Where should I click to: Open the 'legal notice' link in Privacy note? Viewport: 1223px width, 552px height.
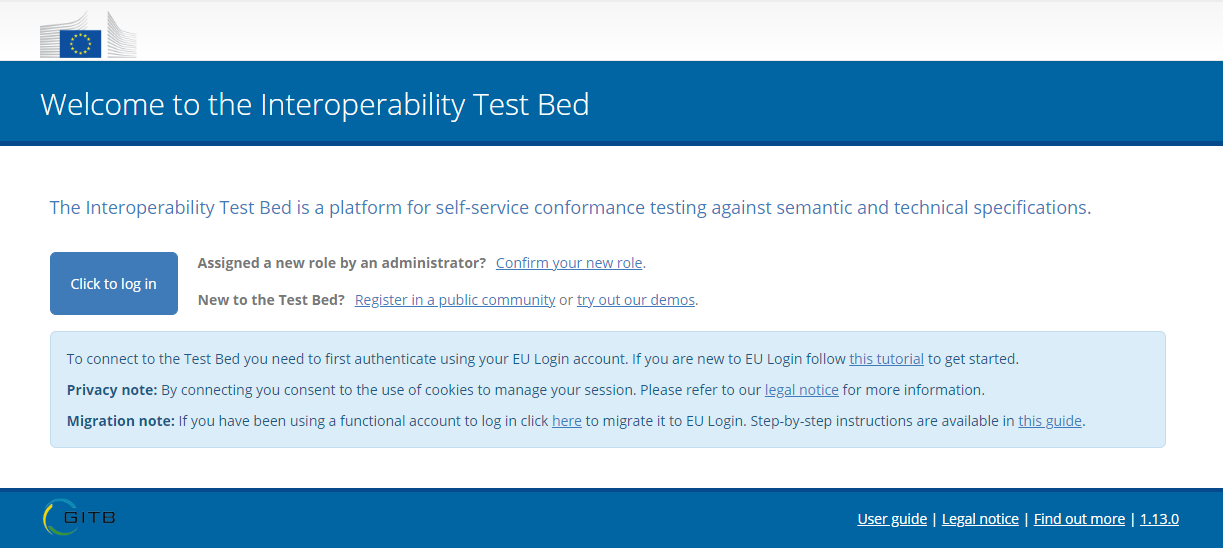pos(802,390)
